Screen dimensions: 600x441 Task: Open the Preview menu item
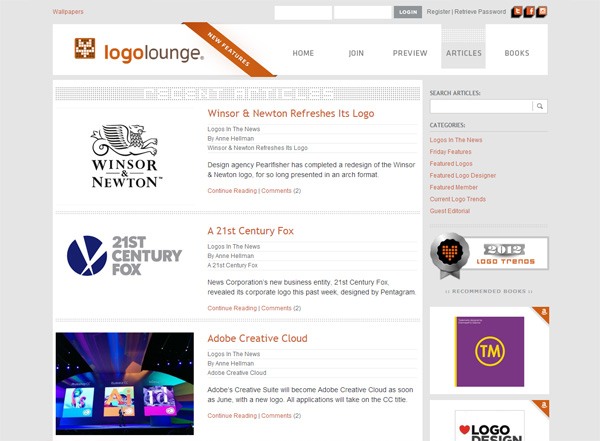[410, 53]
